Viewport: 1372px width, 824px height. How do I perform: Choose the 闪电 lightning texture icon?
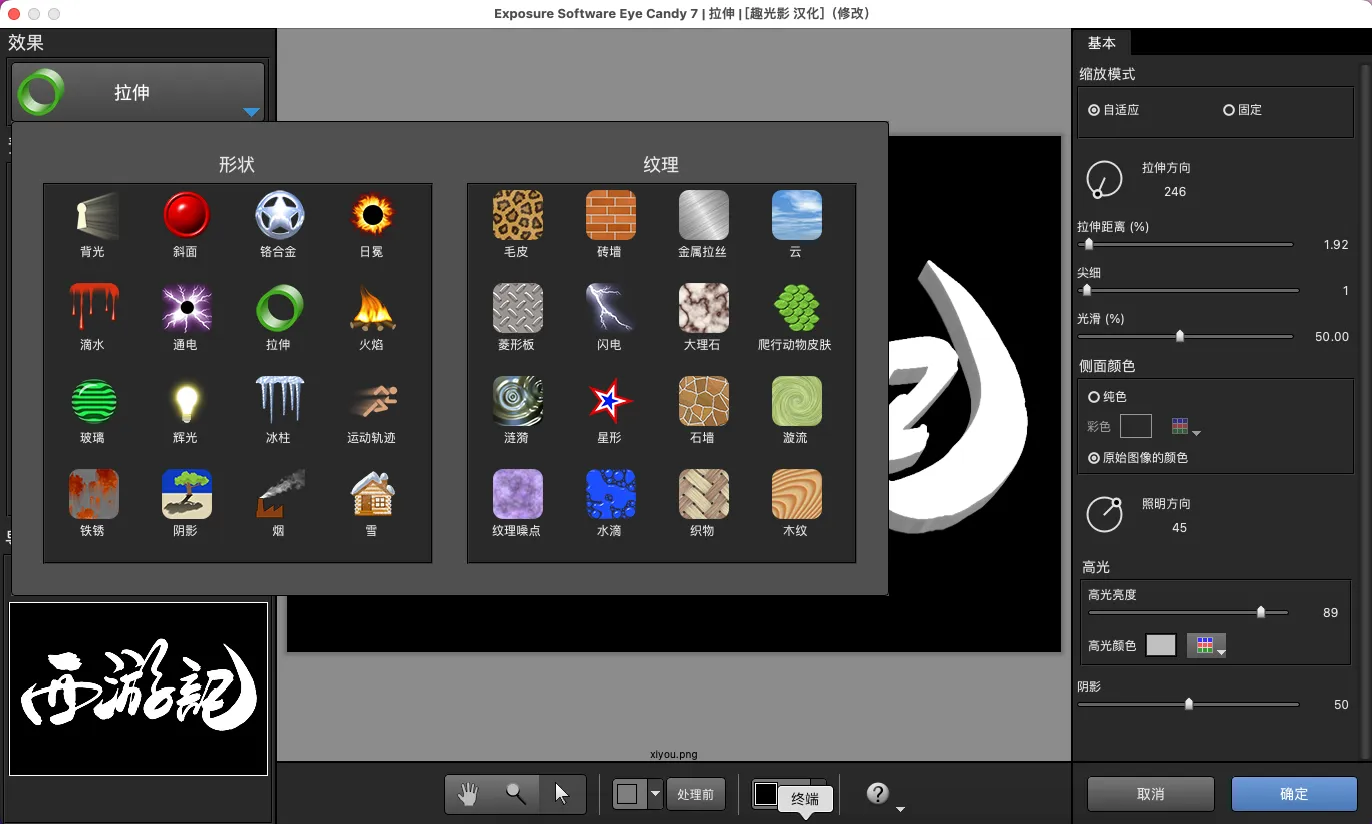pos(610,308)
